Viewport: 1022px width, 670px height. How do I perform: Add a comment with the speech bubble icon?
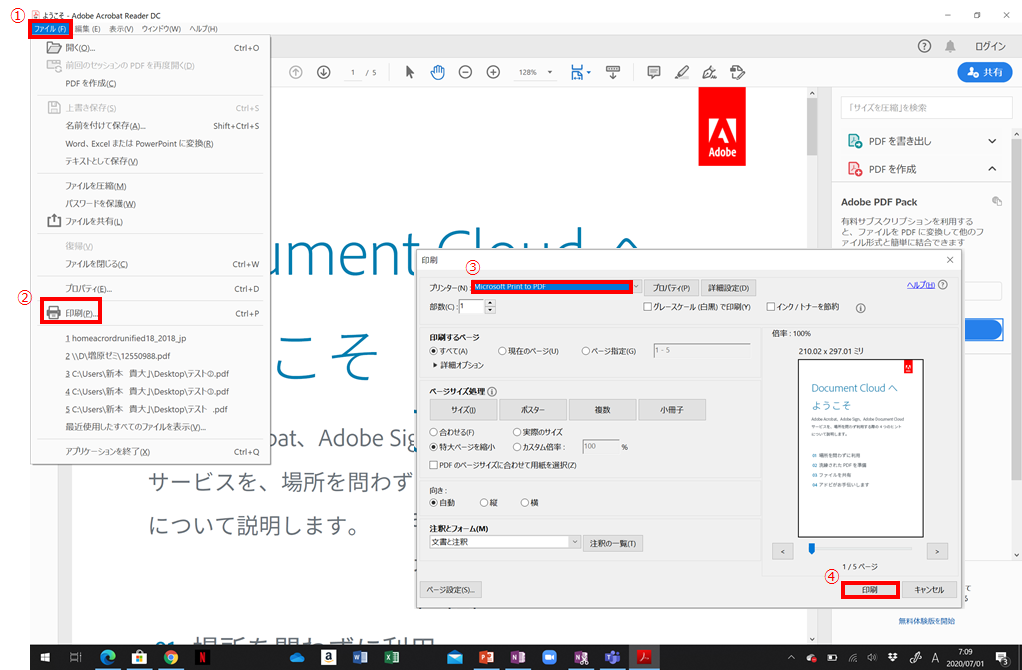pyautogui.click(x=653, y=72)
